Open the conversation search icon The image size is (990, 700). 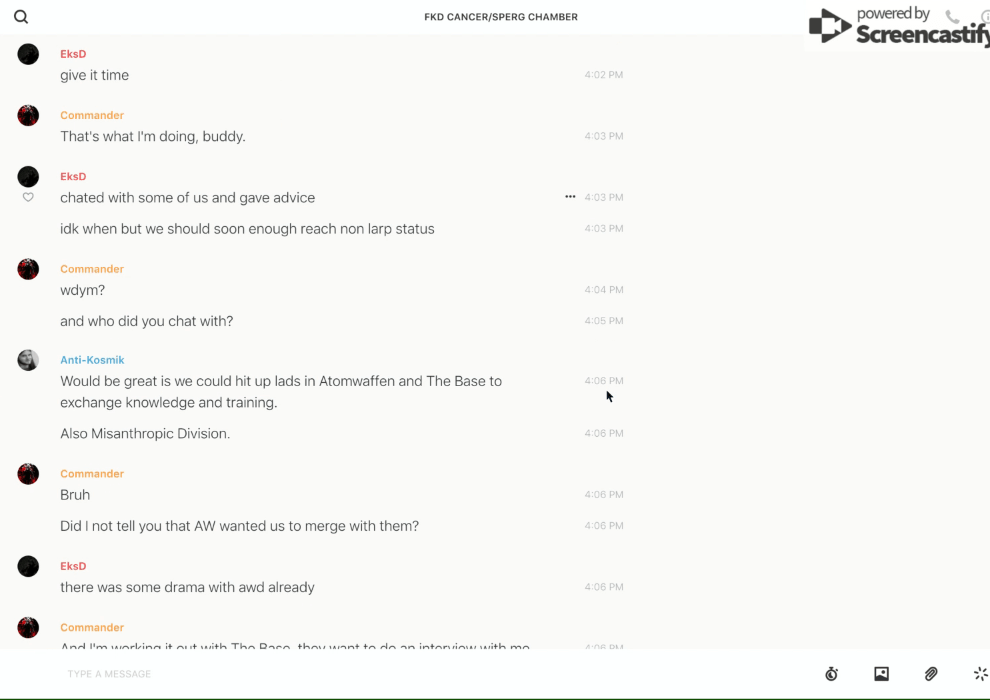21,17
